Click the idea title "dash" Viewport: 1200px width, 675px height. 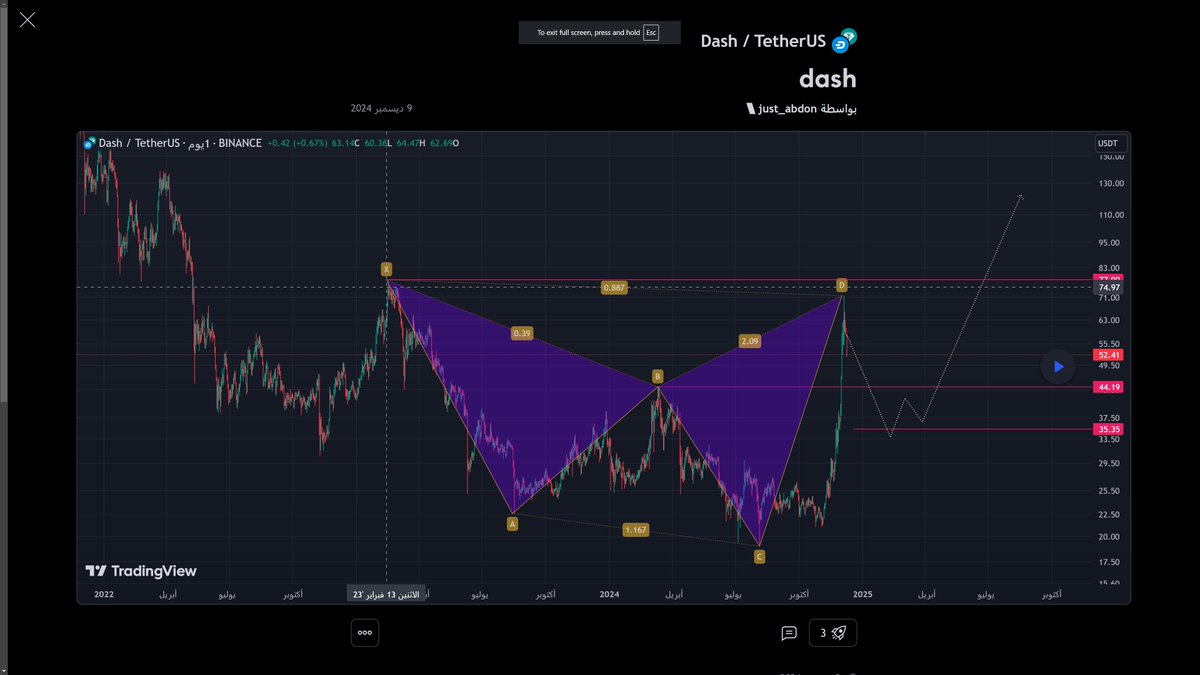[828, 78]
